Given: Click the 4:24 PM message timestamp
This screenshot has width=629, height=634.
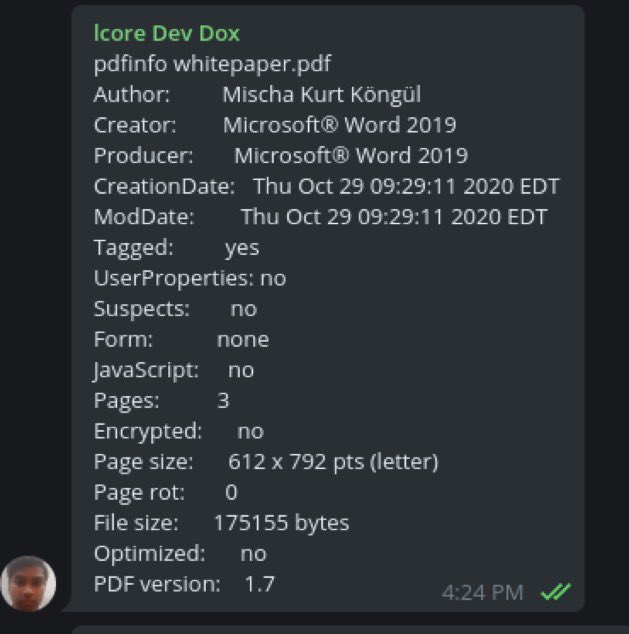Looking at the screenshot, I should [483, 593].
